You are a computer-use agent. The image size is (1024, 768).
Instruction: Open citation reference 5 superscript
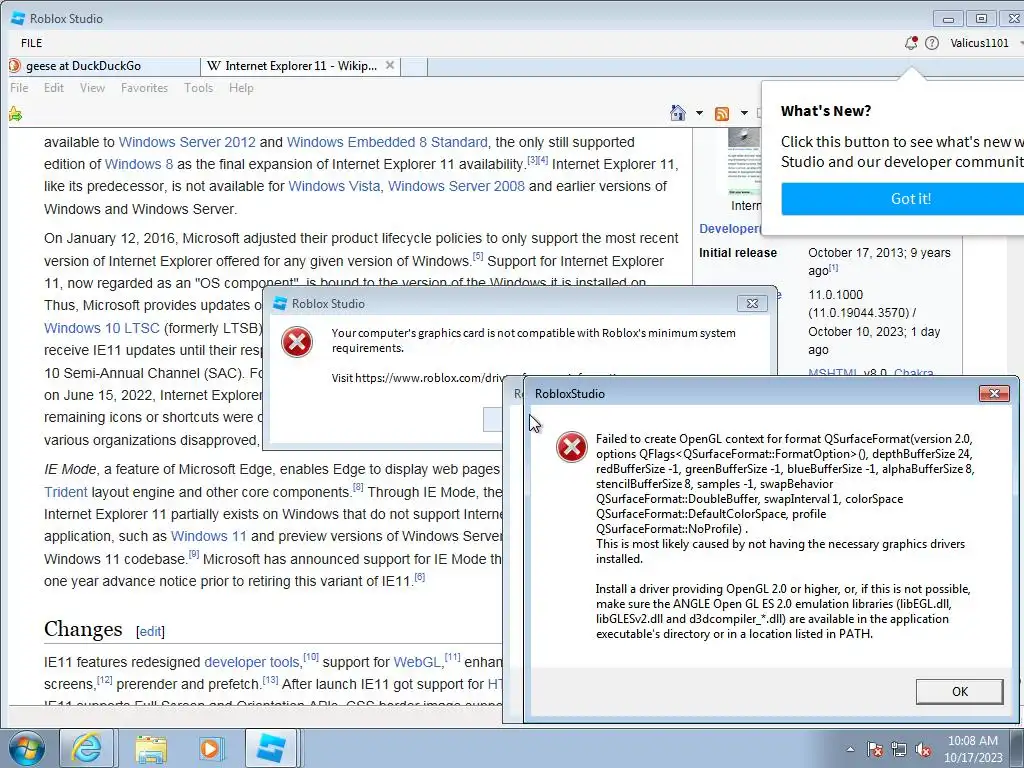(478, 256)
